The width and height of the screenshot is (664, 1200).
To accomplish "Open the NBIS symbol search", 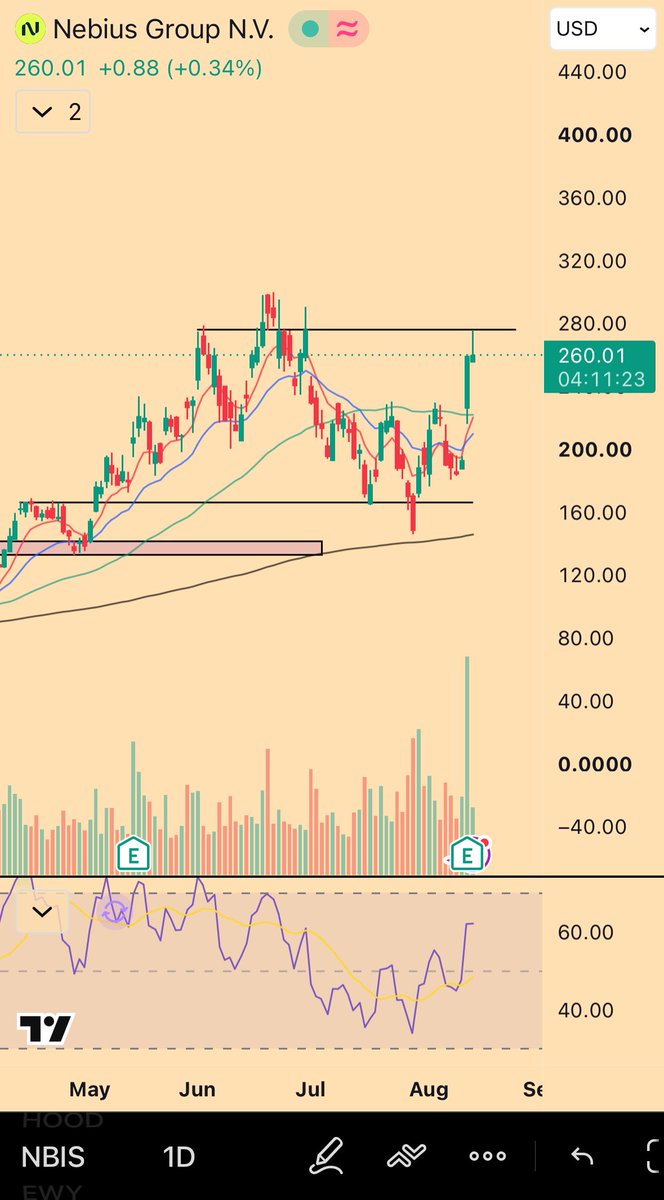I will pyautogui.click(x=53, y=1157).
